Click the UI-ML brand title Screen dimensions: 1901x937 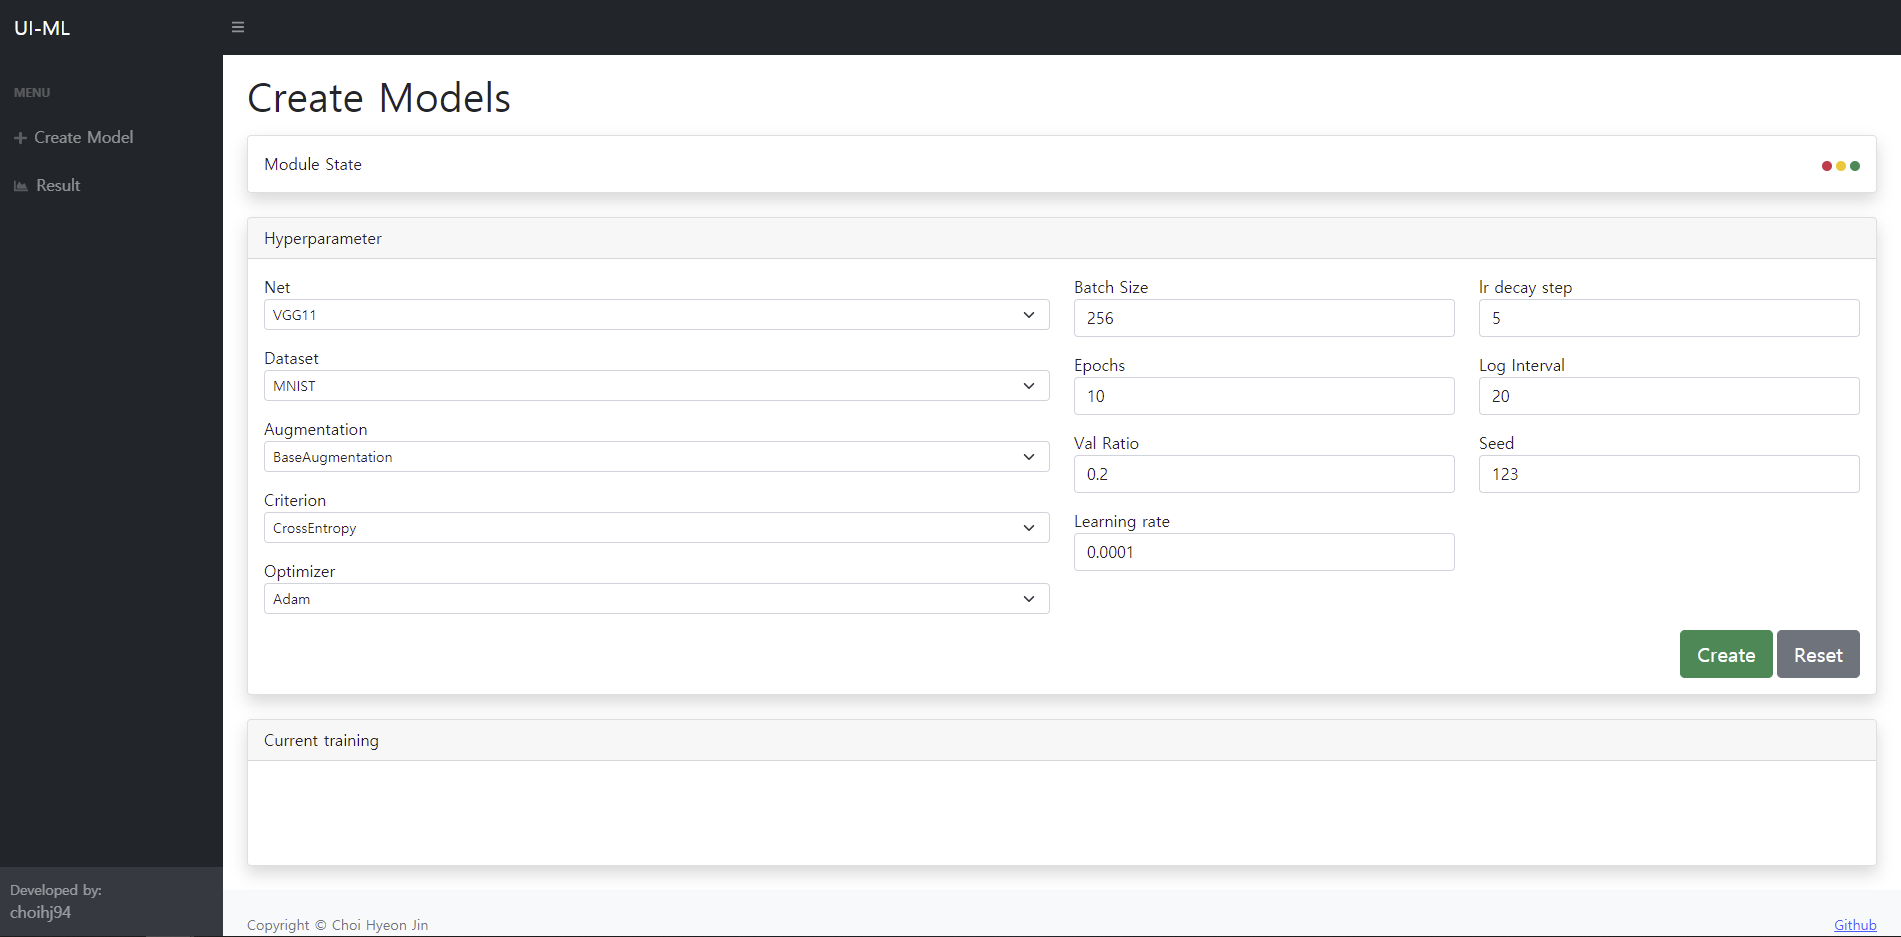tap(42, 28)
